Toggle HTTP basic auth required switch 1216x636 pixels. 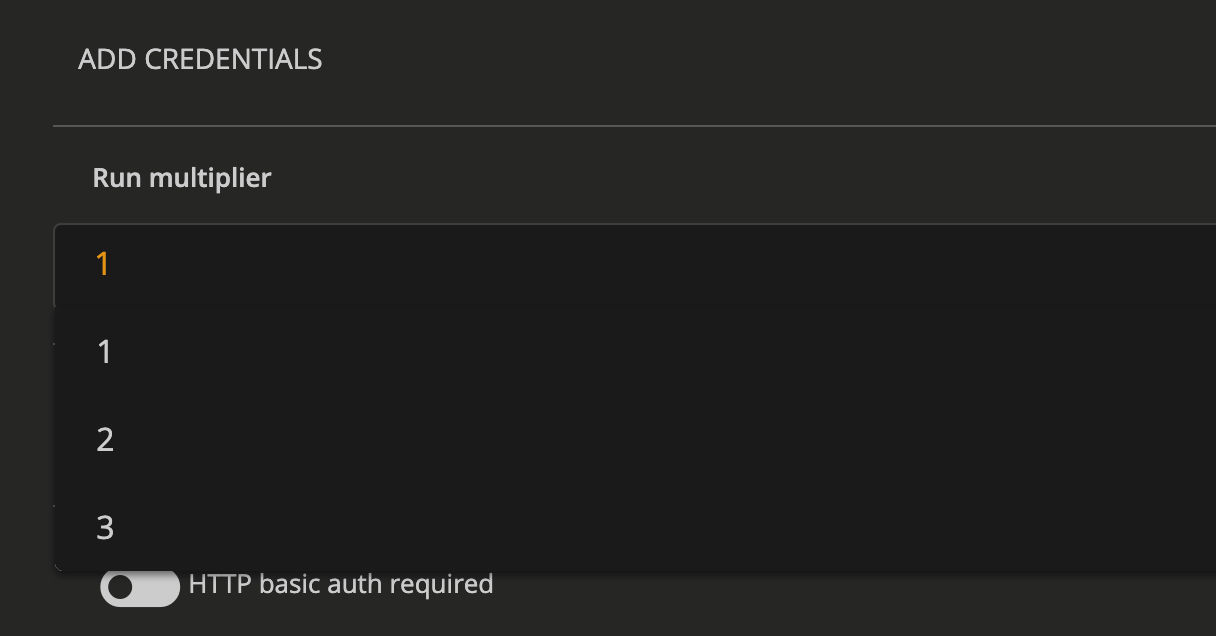pyautogui.click(x=139, y=587)
